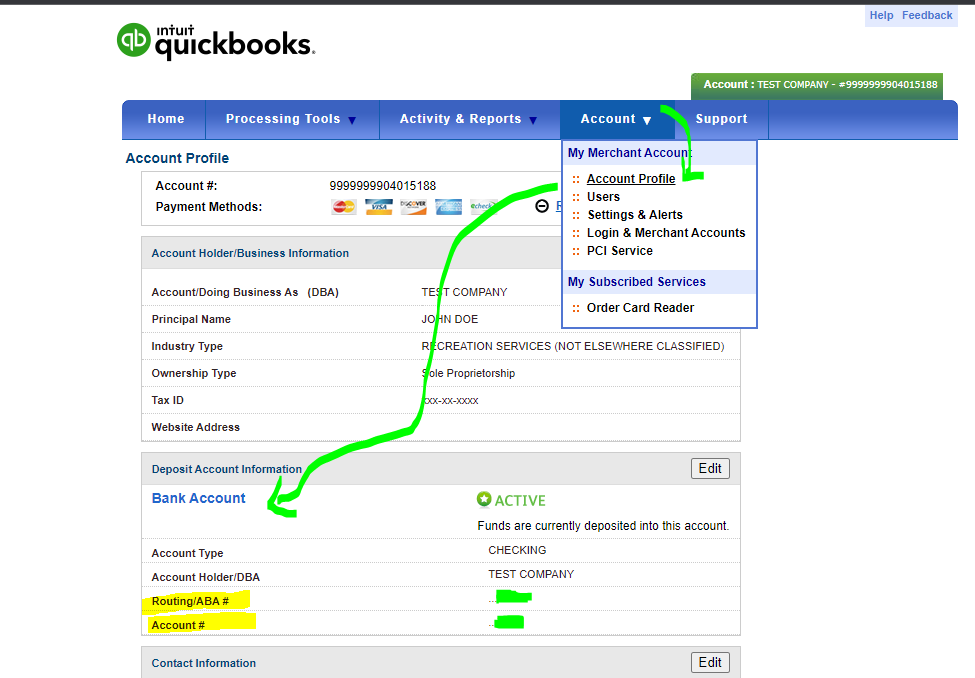Image resolution: width=975 pixels, height=678 pixels.
Task: Click the Payment Methods label
Action: point(209,207)
